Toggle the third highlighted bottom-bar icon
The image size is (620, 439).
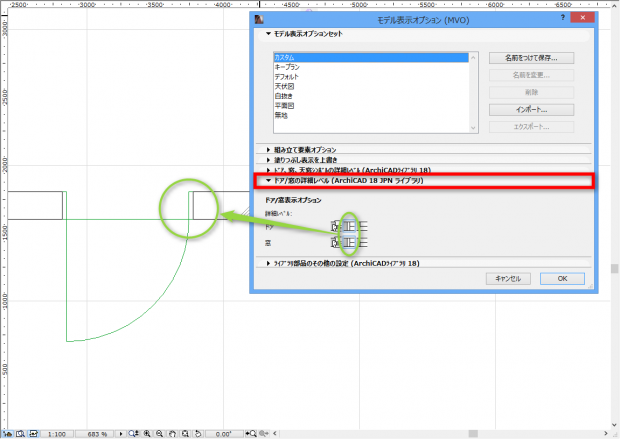[x=33, y=434]
